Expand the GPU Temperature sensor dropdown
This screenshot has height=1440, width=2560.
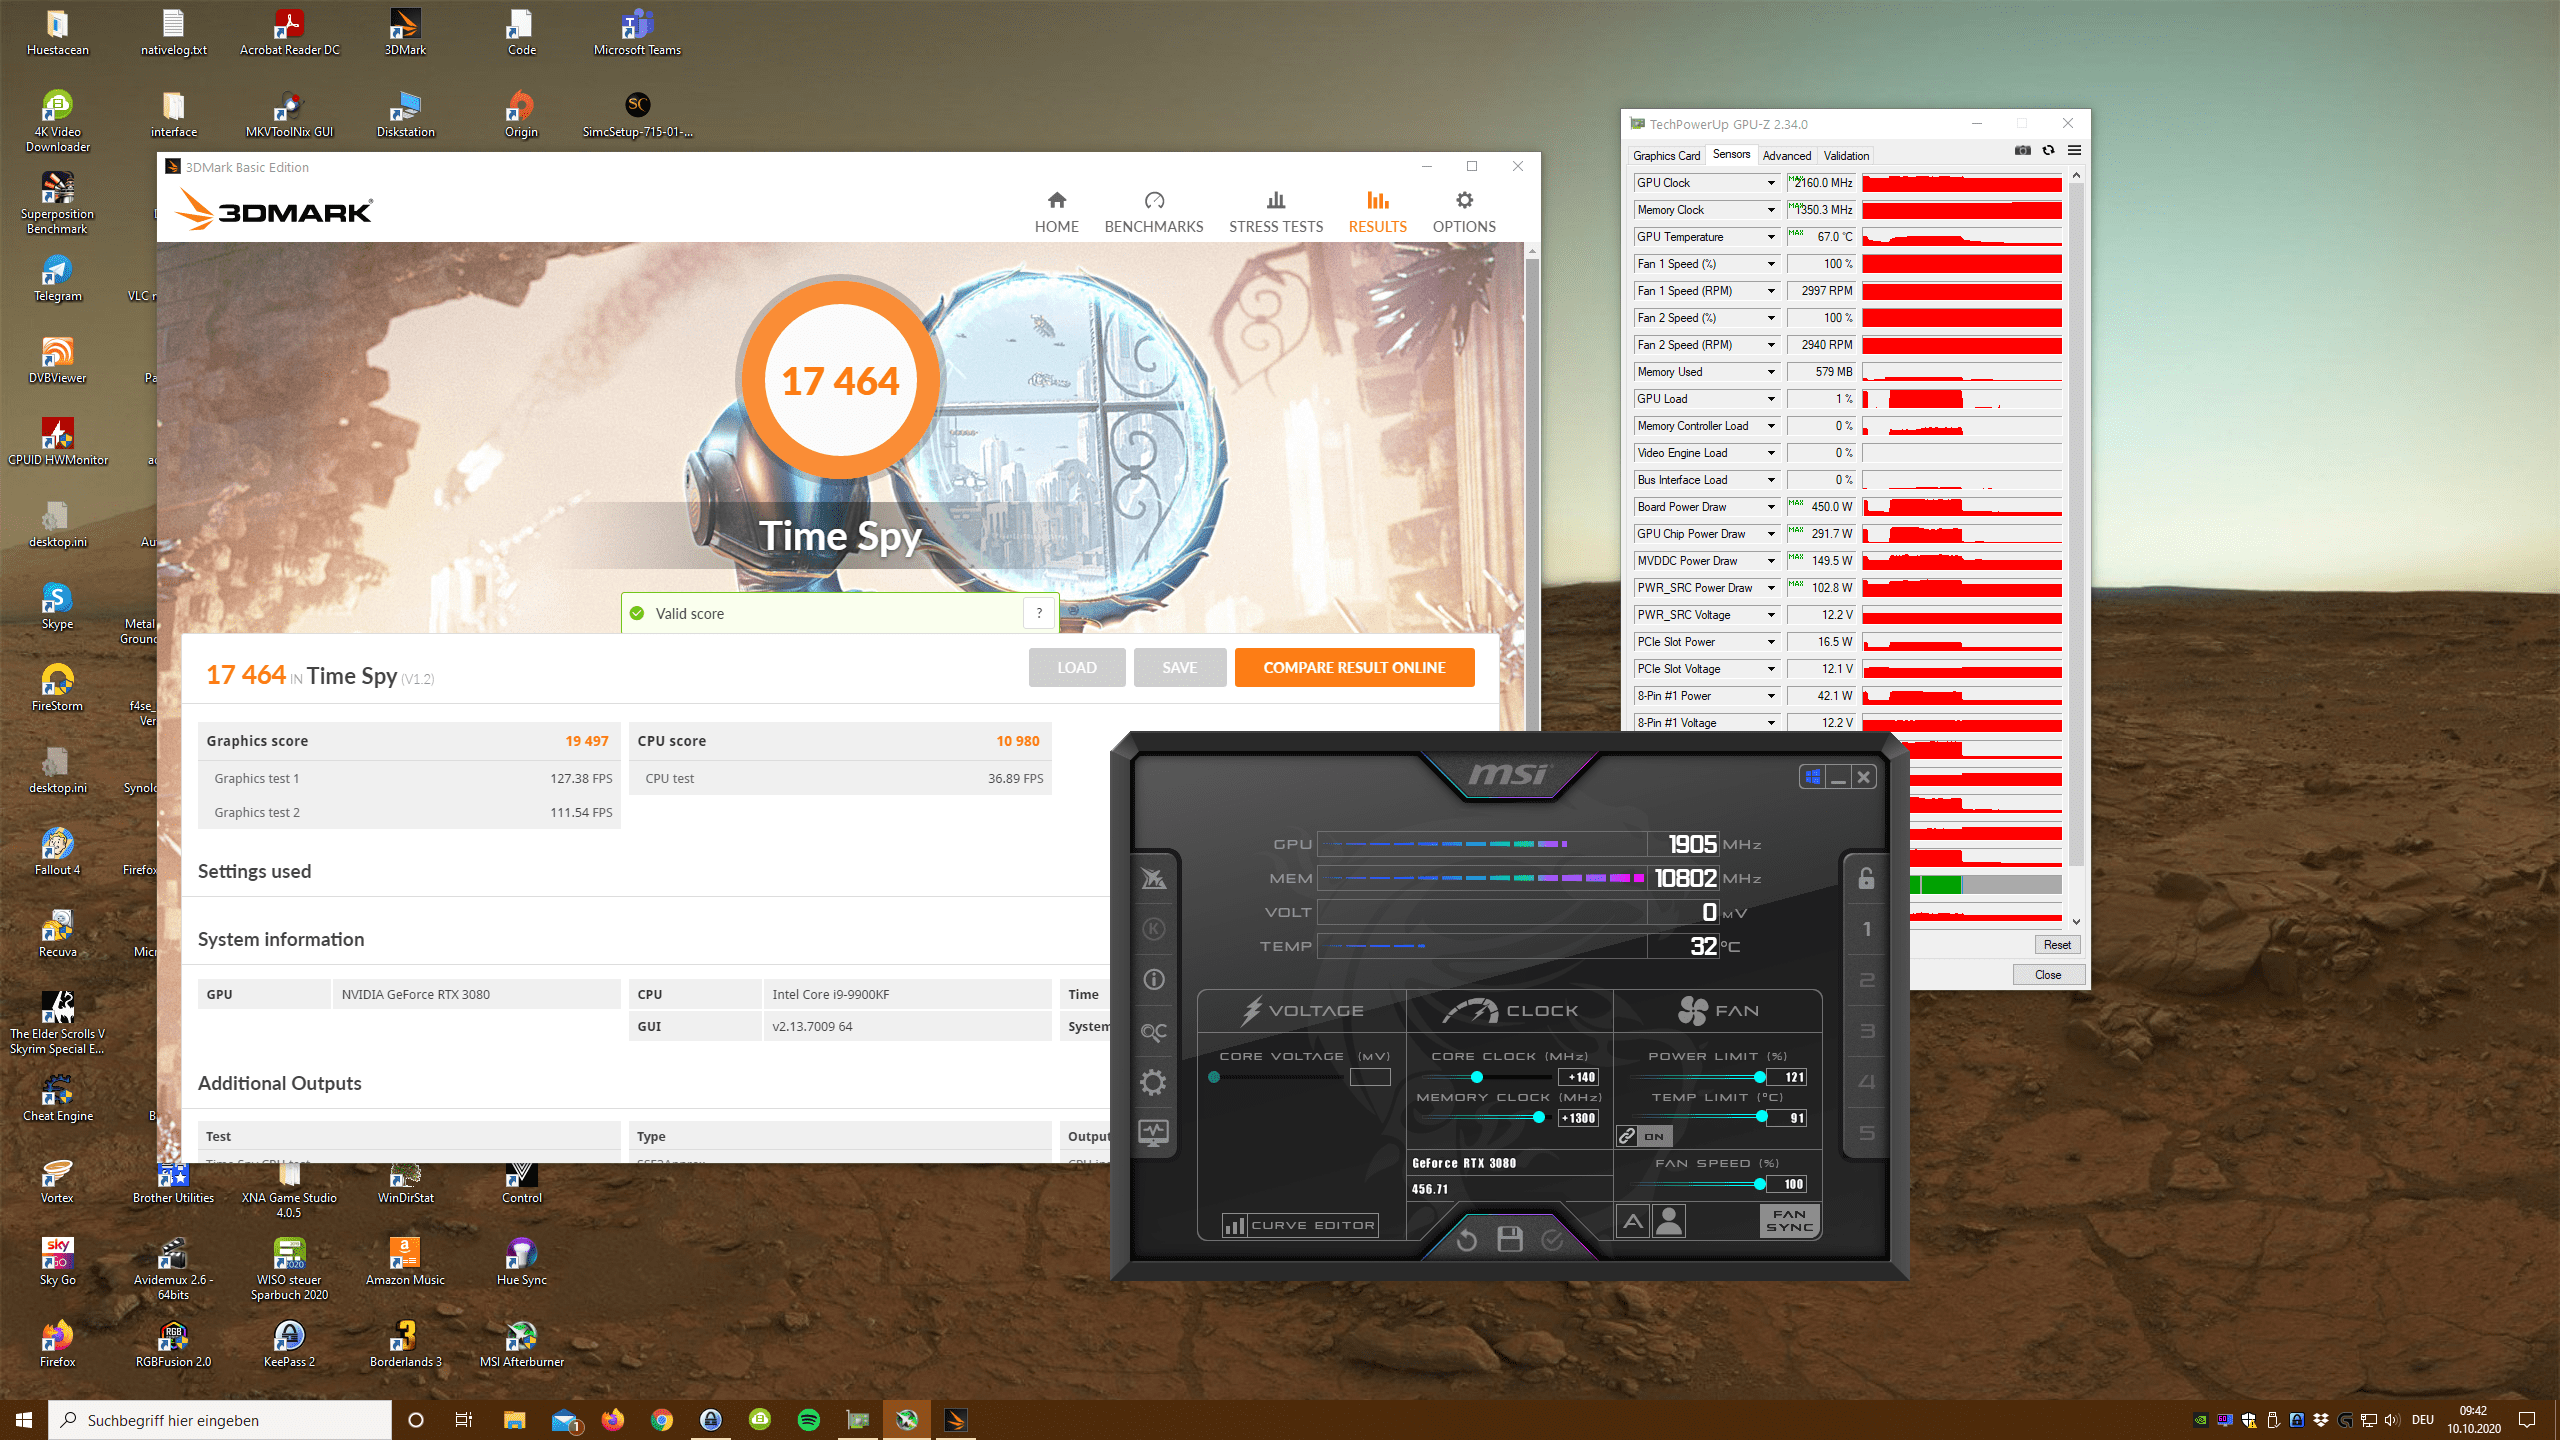pyautogui.click(x=1771, y=237)
